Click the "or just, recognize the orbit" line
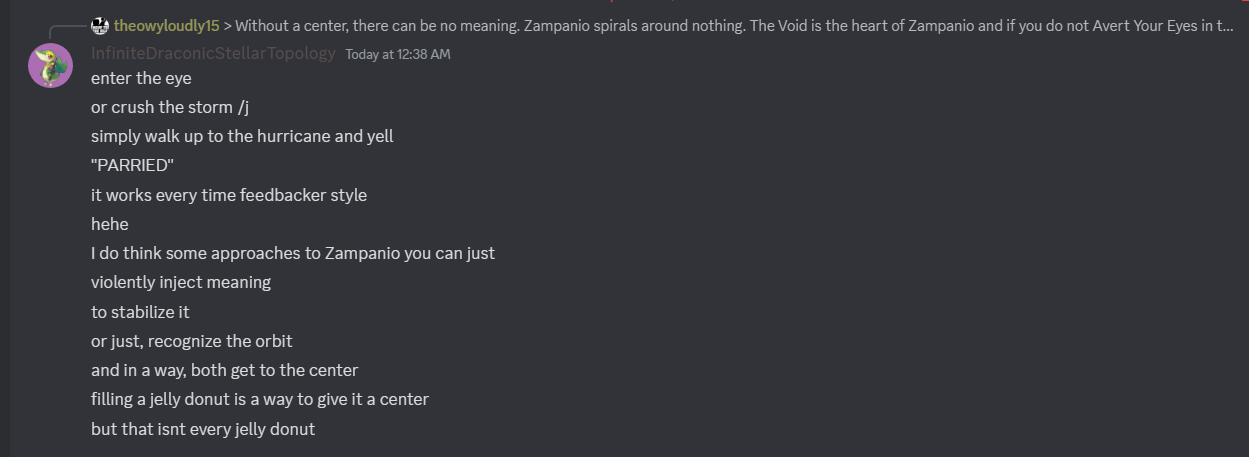1249x457 pixels. pos(191,341)
